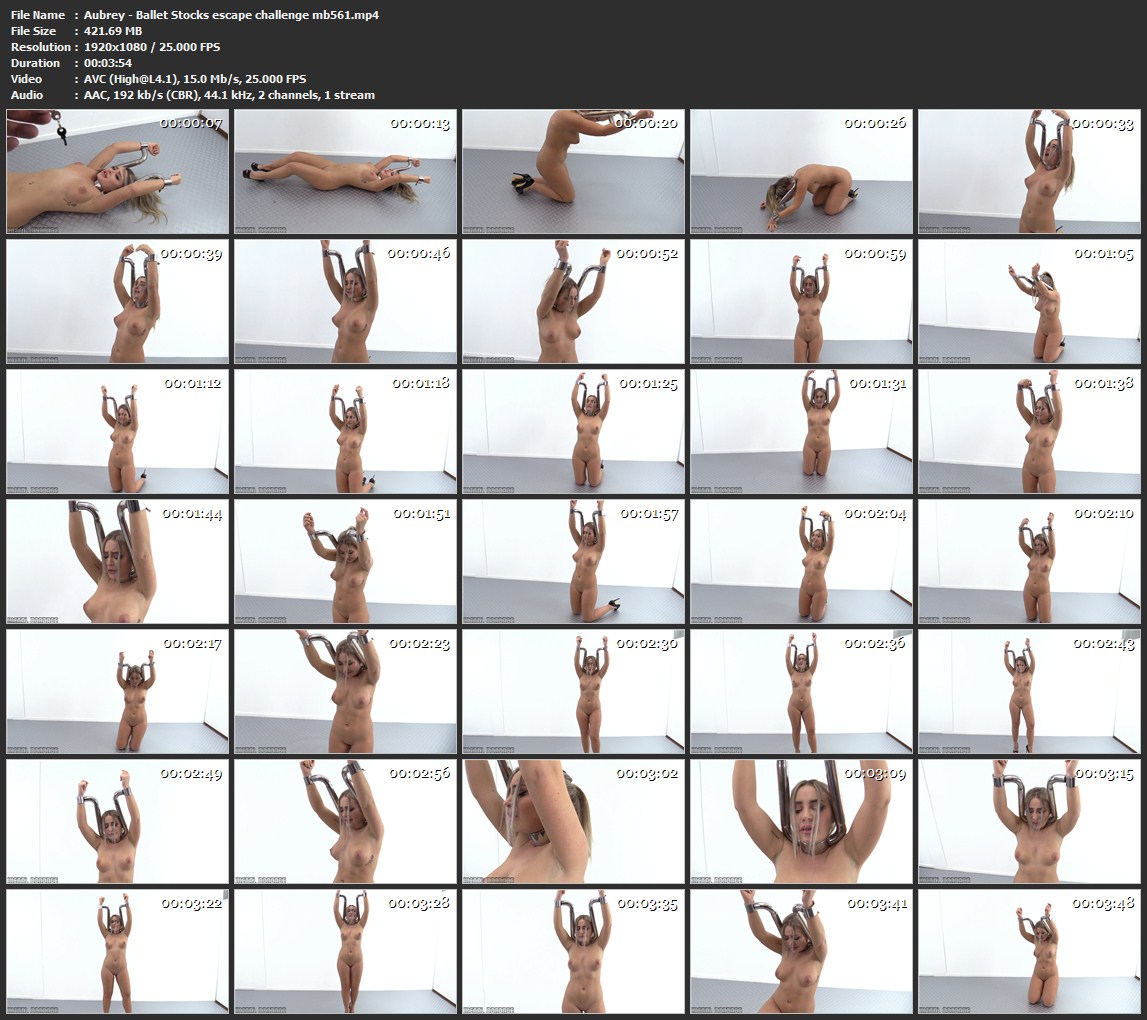Screen dimensions: 1147x1020
Task: Click the last frame at 00:03:48
Action: (x=1029, y=952)
